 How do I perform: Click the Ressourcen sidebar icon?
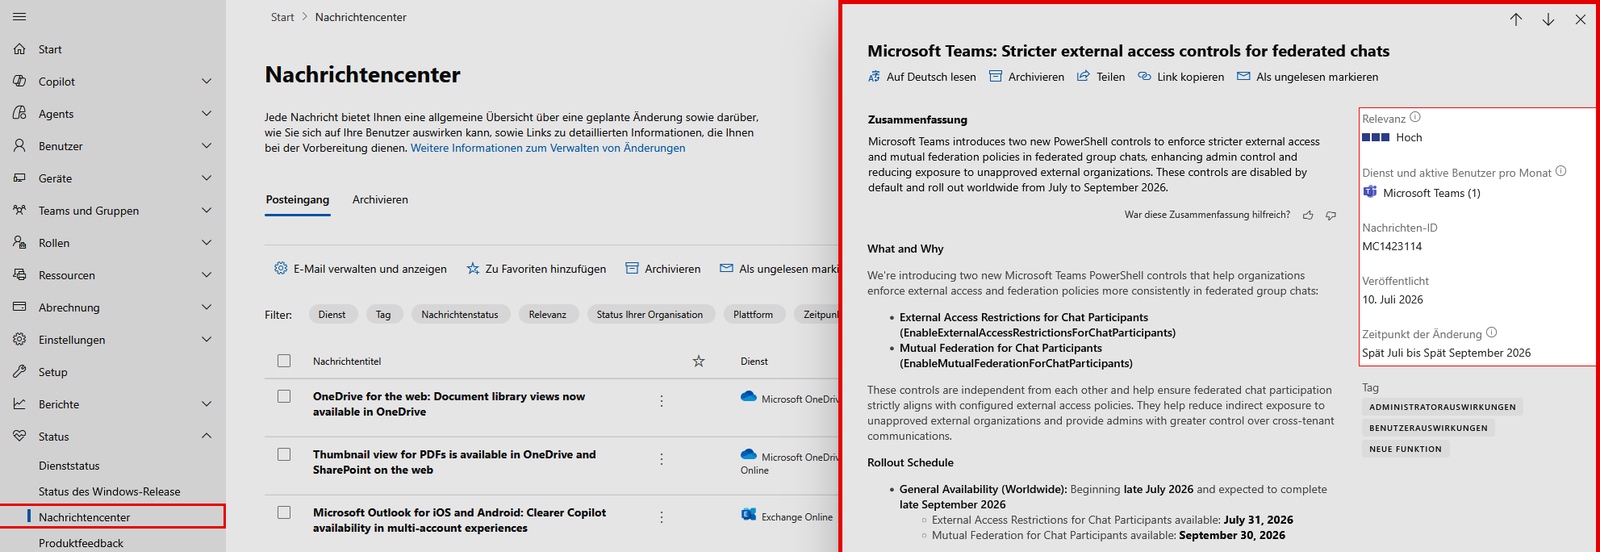[x=19, y=274]
